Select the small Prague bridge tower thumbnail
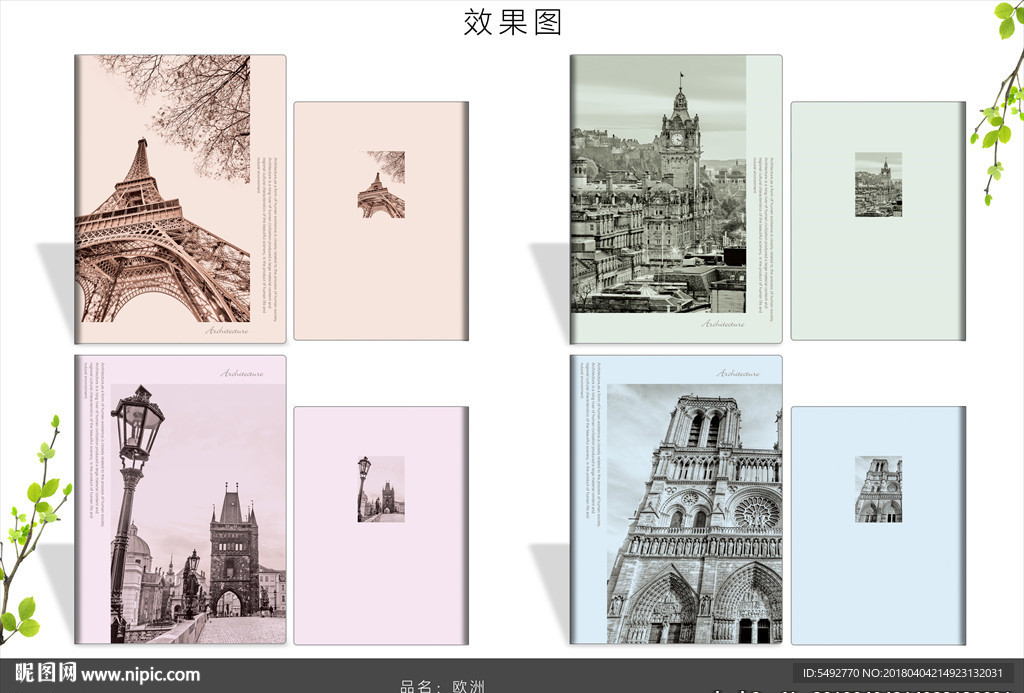The height and width of the screenshot is (693, 1024). (x=381, y=489)
